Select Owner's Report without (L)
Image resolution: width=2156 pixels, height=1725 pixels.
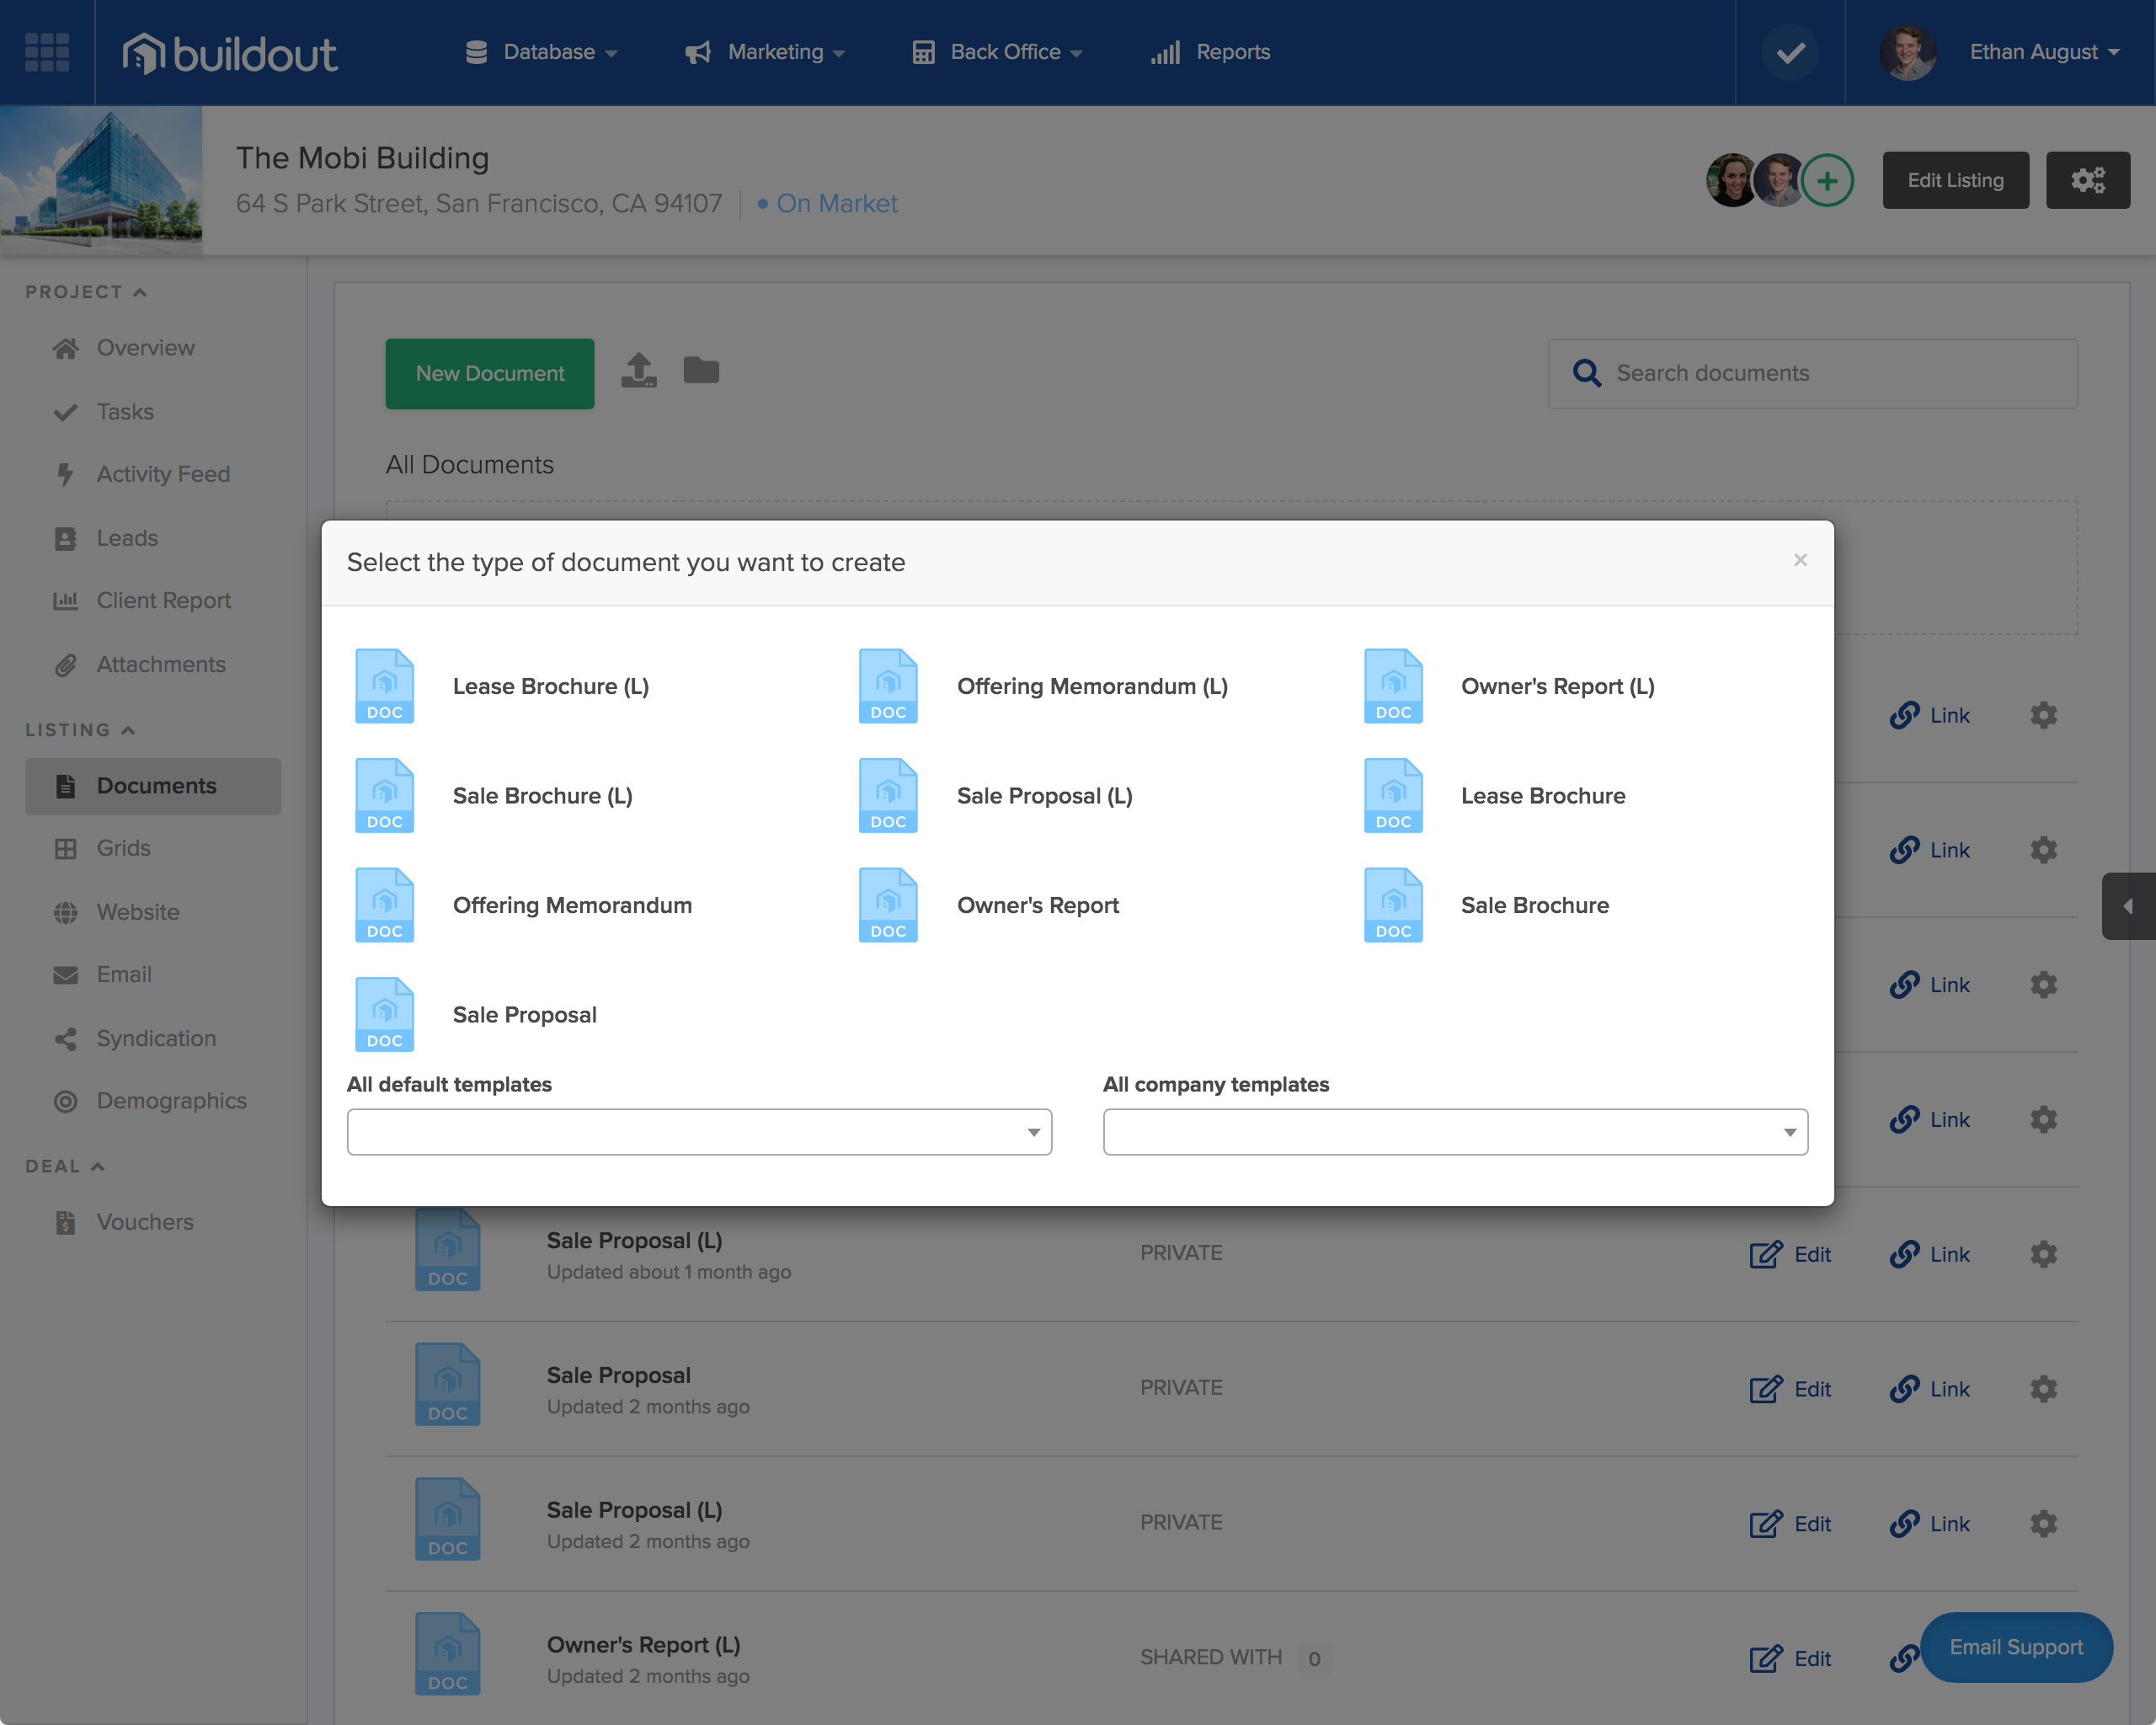click(989, 905)
